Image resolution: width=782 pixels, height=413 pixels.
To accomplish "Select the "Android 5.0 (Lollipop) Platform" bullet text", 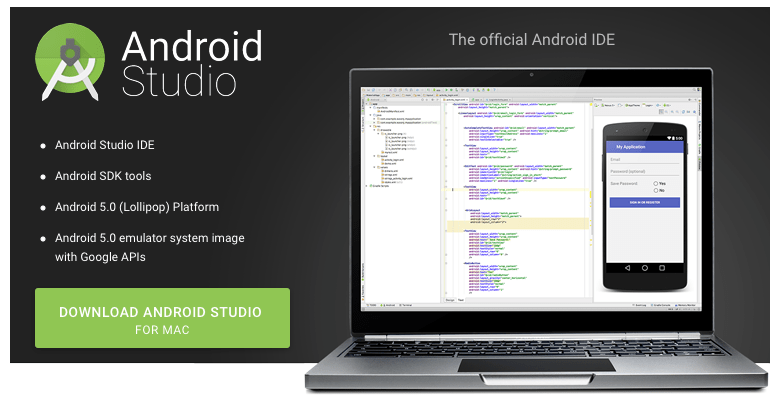I will [137, 207].
